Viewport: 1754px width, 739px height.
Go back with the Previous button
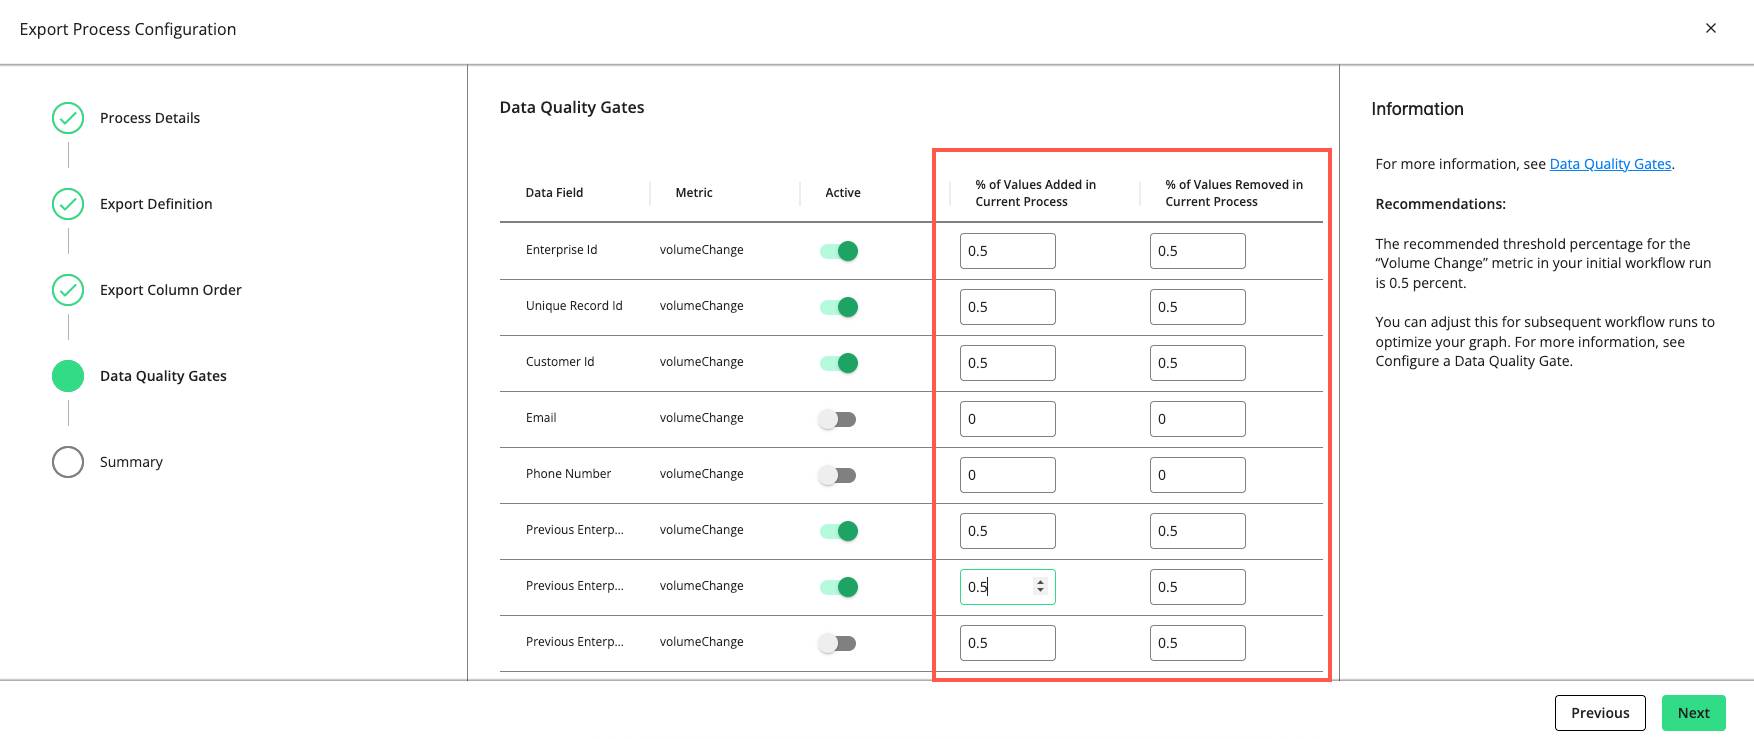(1600, 713)
